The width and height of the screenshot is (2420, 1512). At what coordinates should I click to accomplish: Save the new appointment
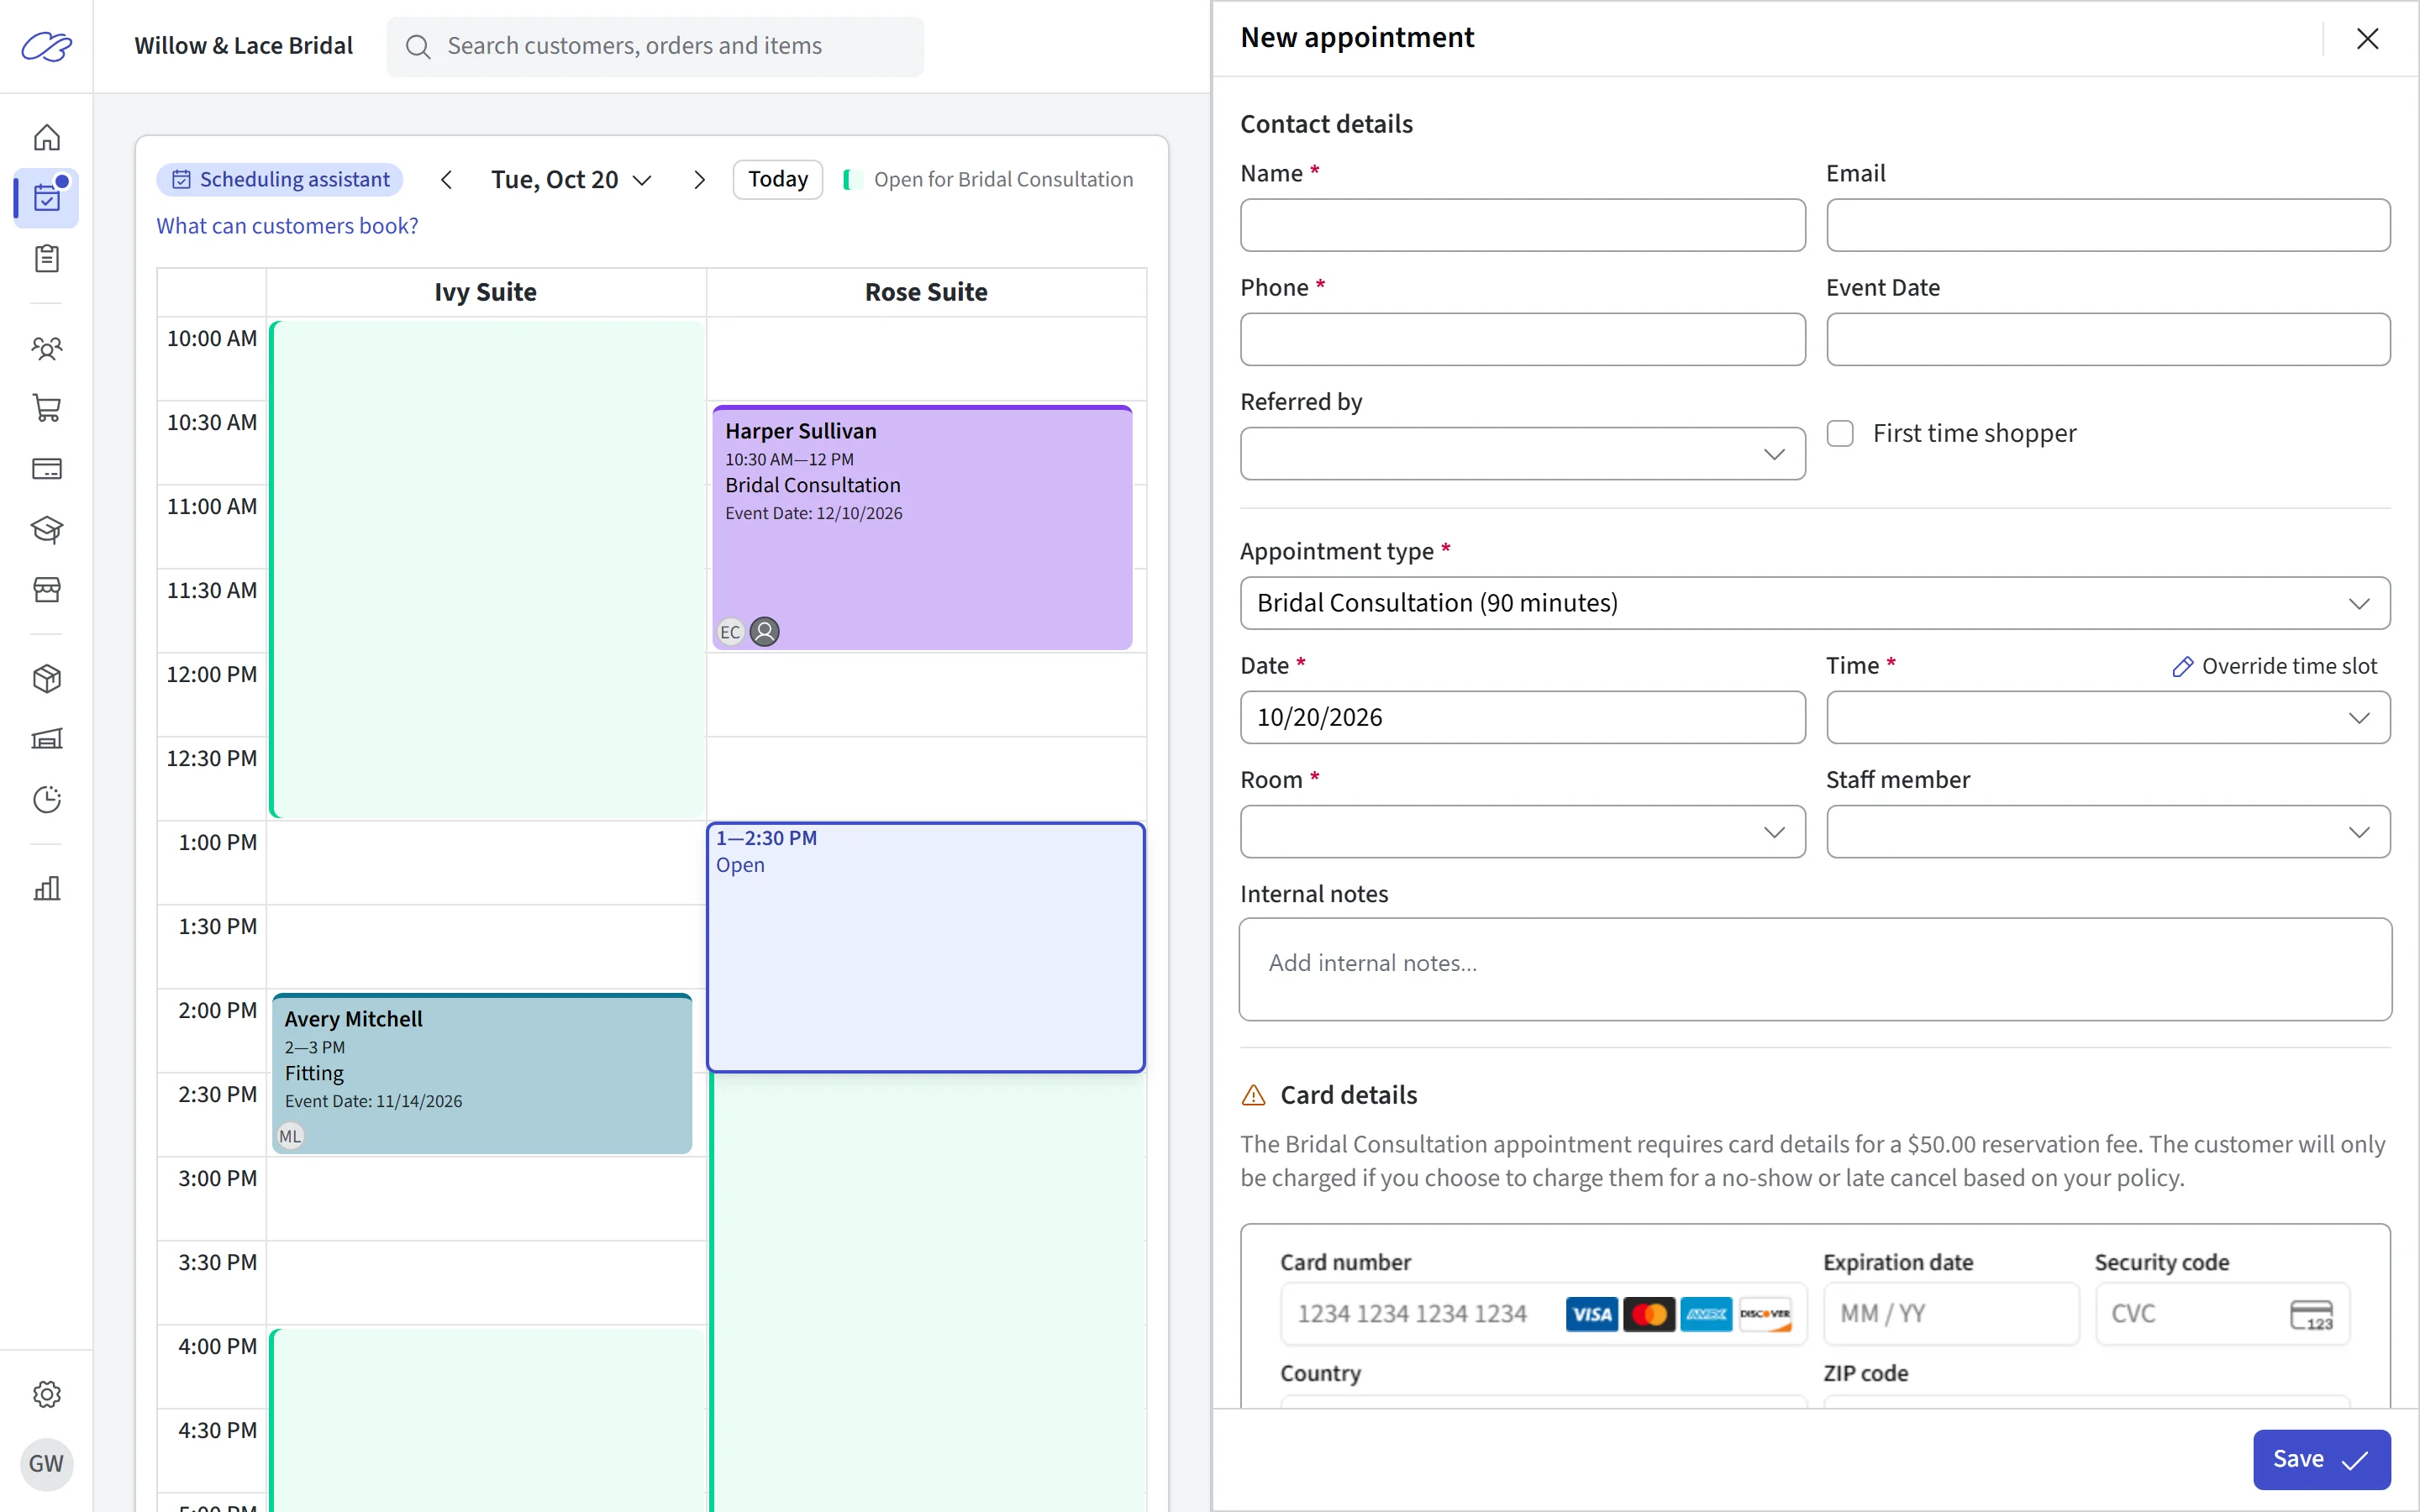click(2321, 1459)
